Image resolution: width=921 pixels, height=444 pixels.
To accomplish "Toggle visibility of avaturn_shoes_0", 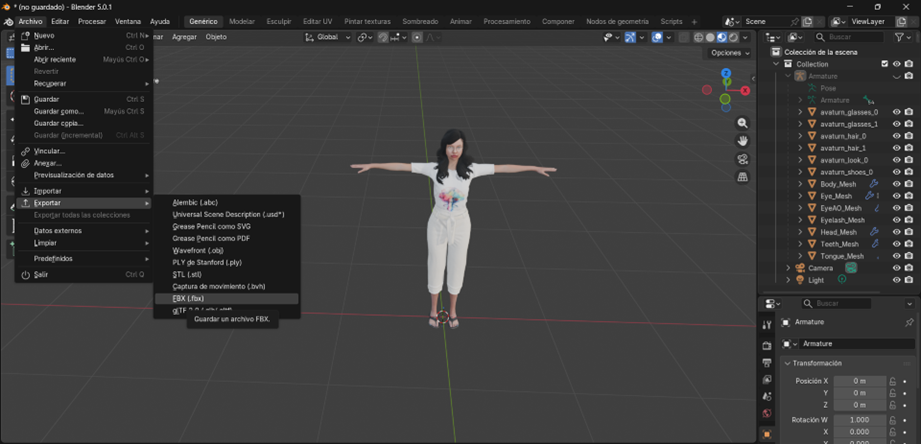I will (x=897, y=172).
